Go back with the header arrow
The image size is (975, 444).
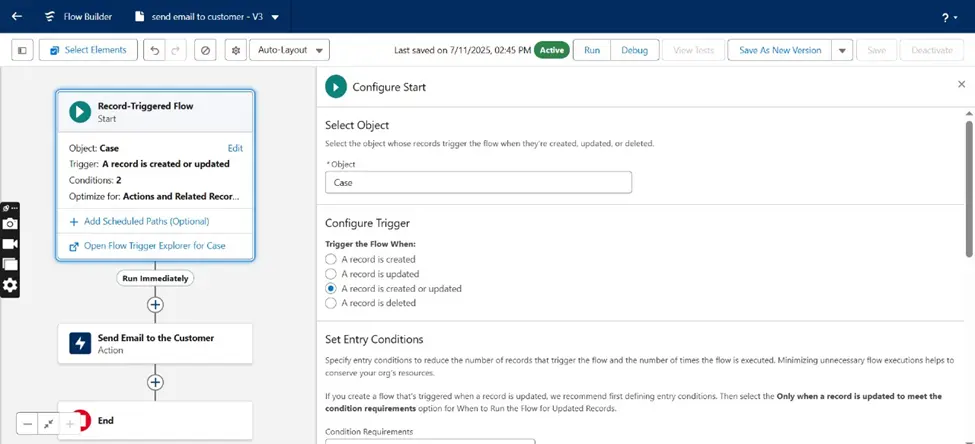(x=17, y=17)
